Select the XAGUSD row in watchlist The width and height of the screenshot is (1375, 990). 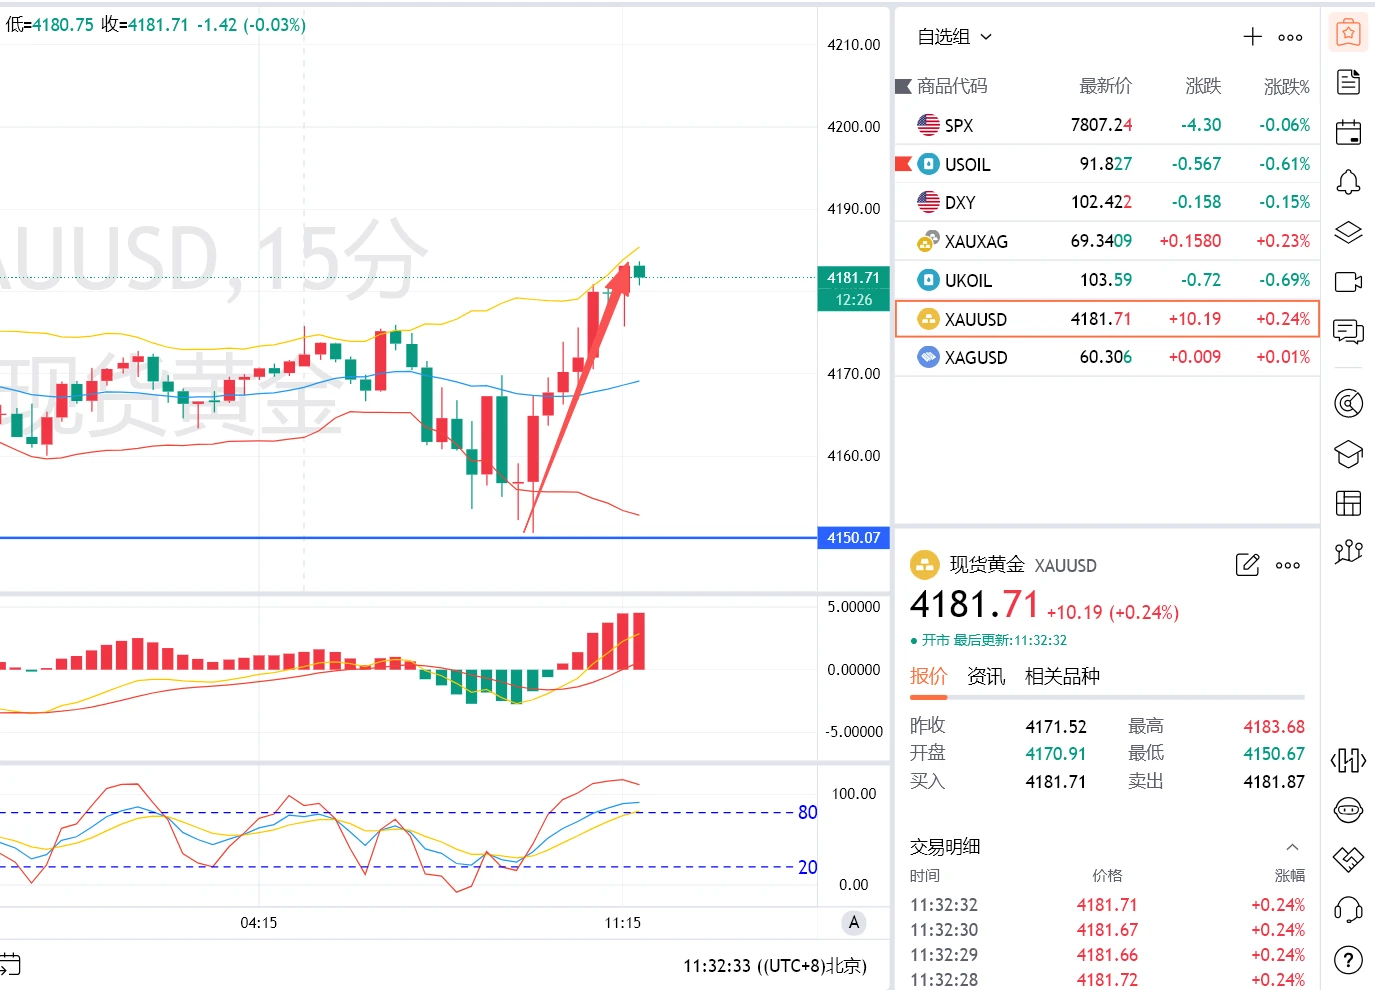click(x=1107, y=357)
